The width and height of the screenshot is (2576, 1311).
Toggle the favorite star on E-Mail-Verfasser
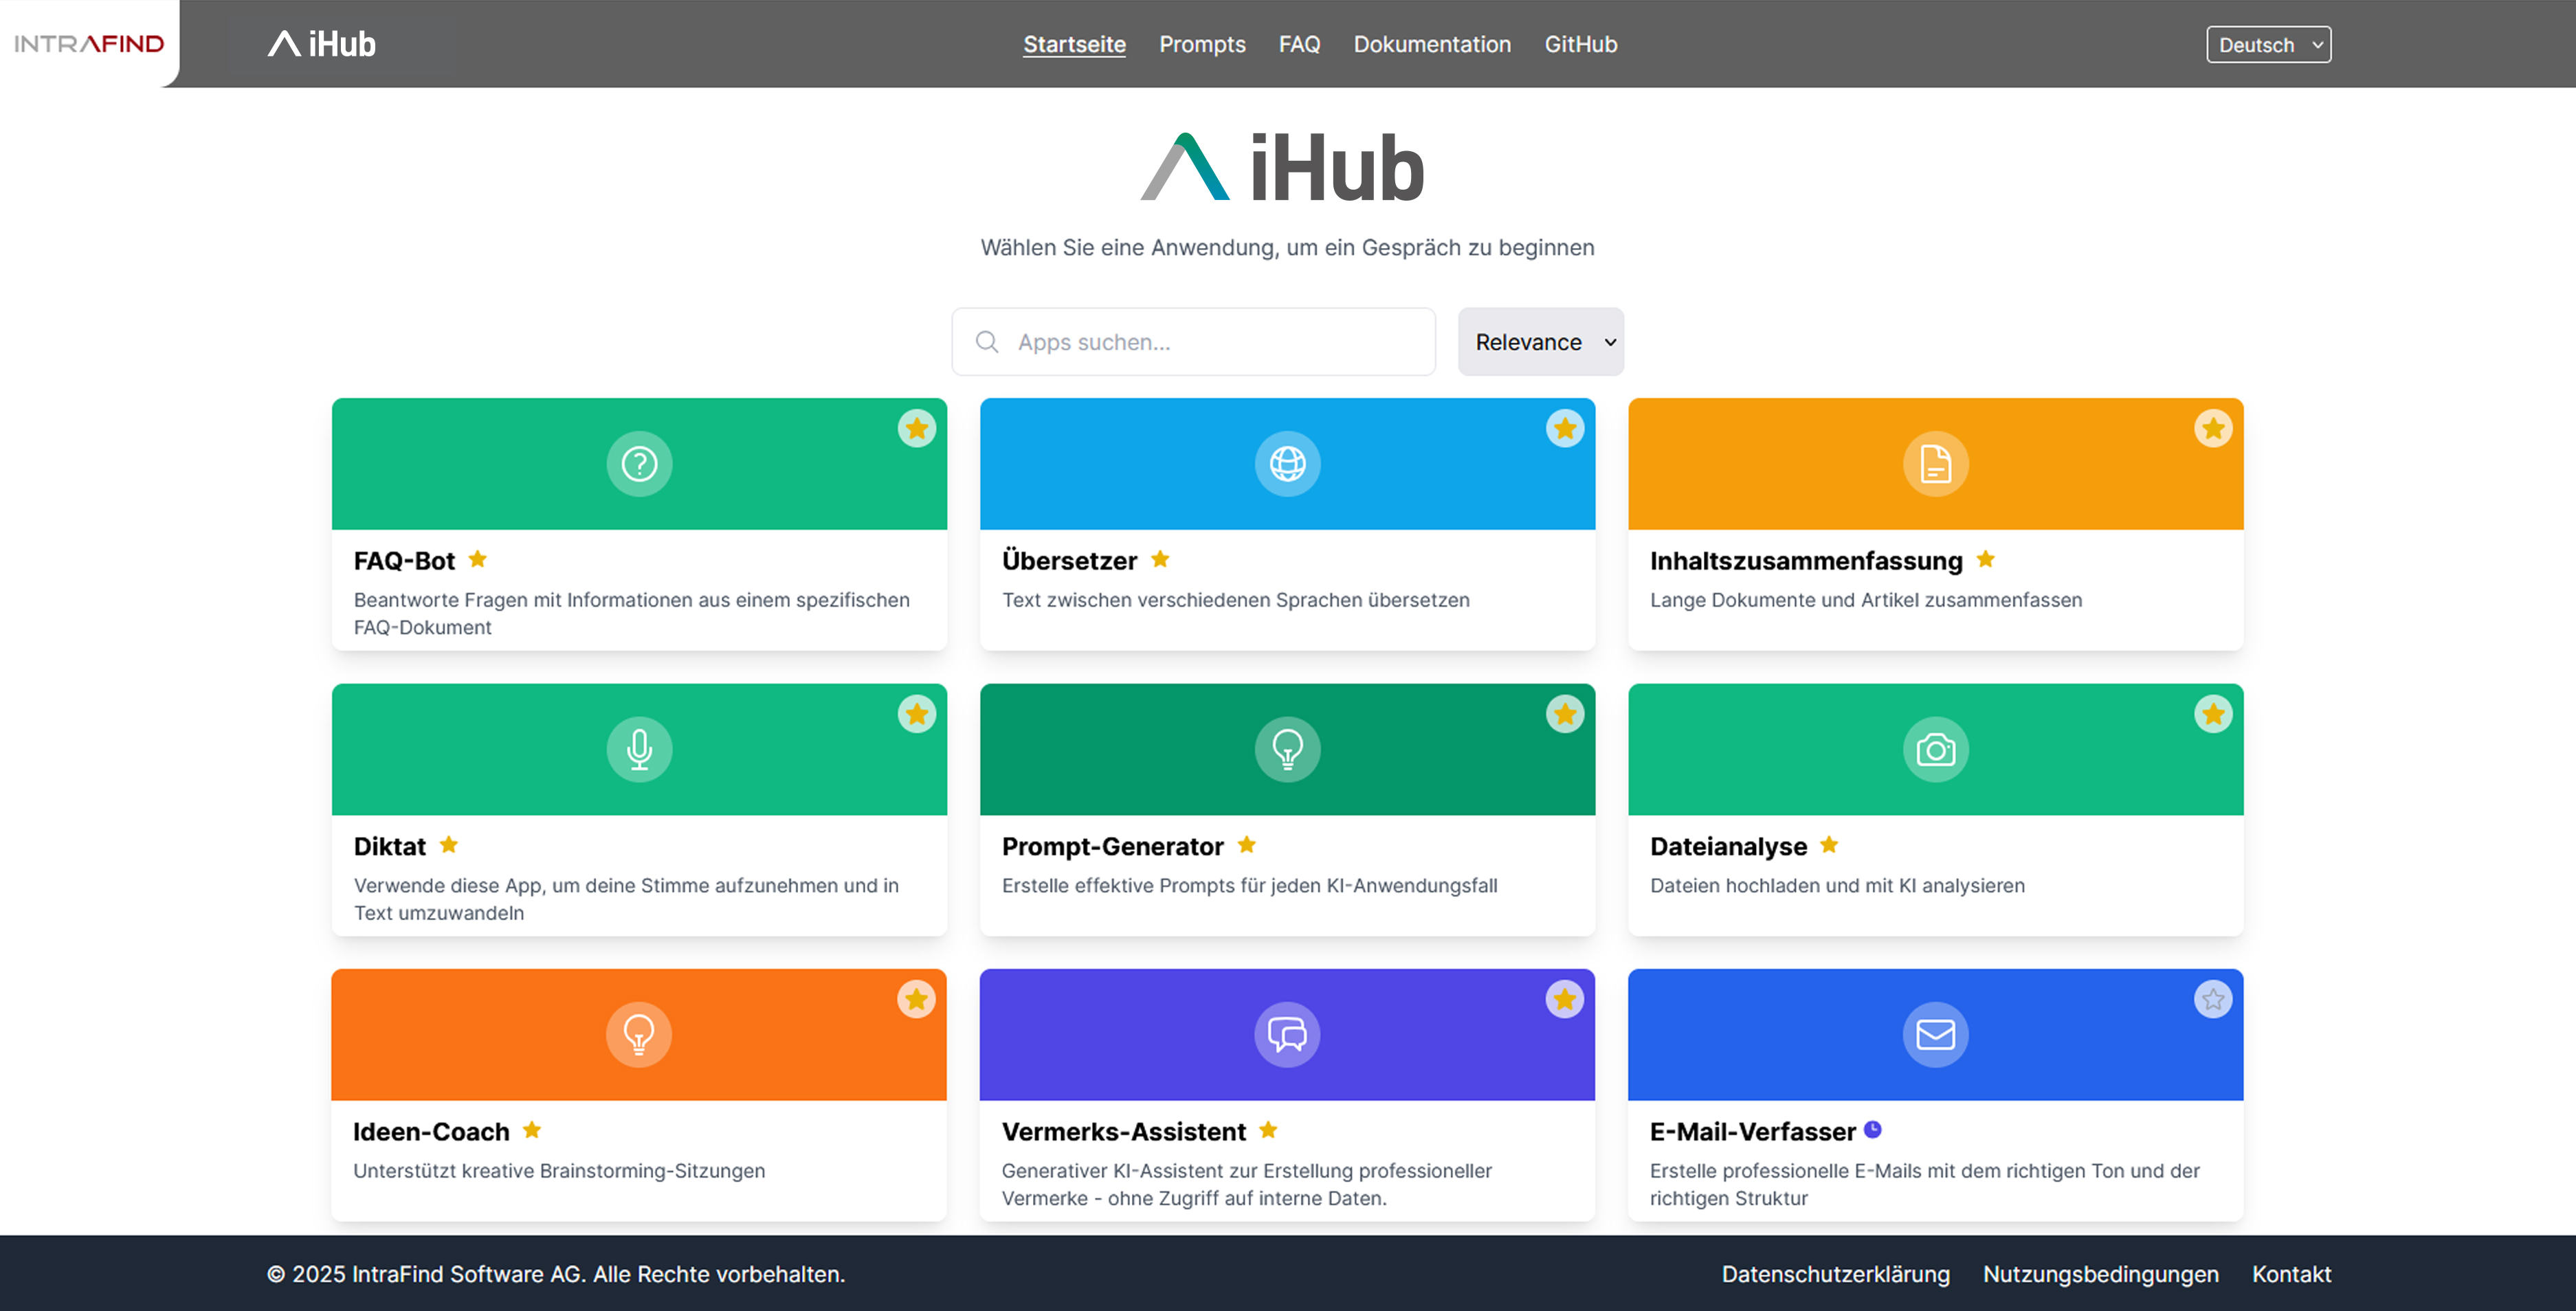point(2213,999)
